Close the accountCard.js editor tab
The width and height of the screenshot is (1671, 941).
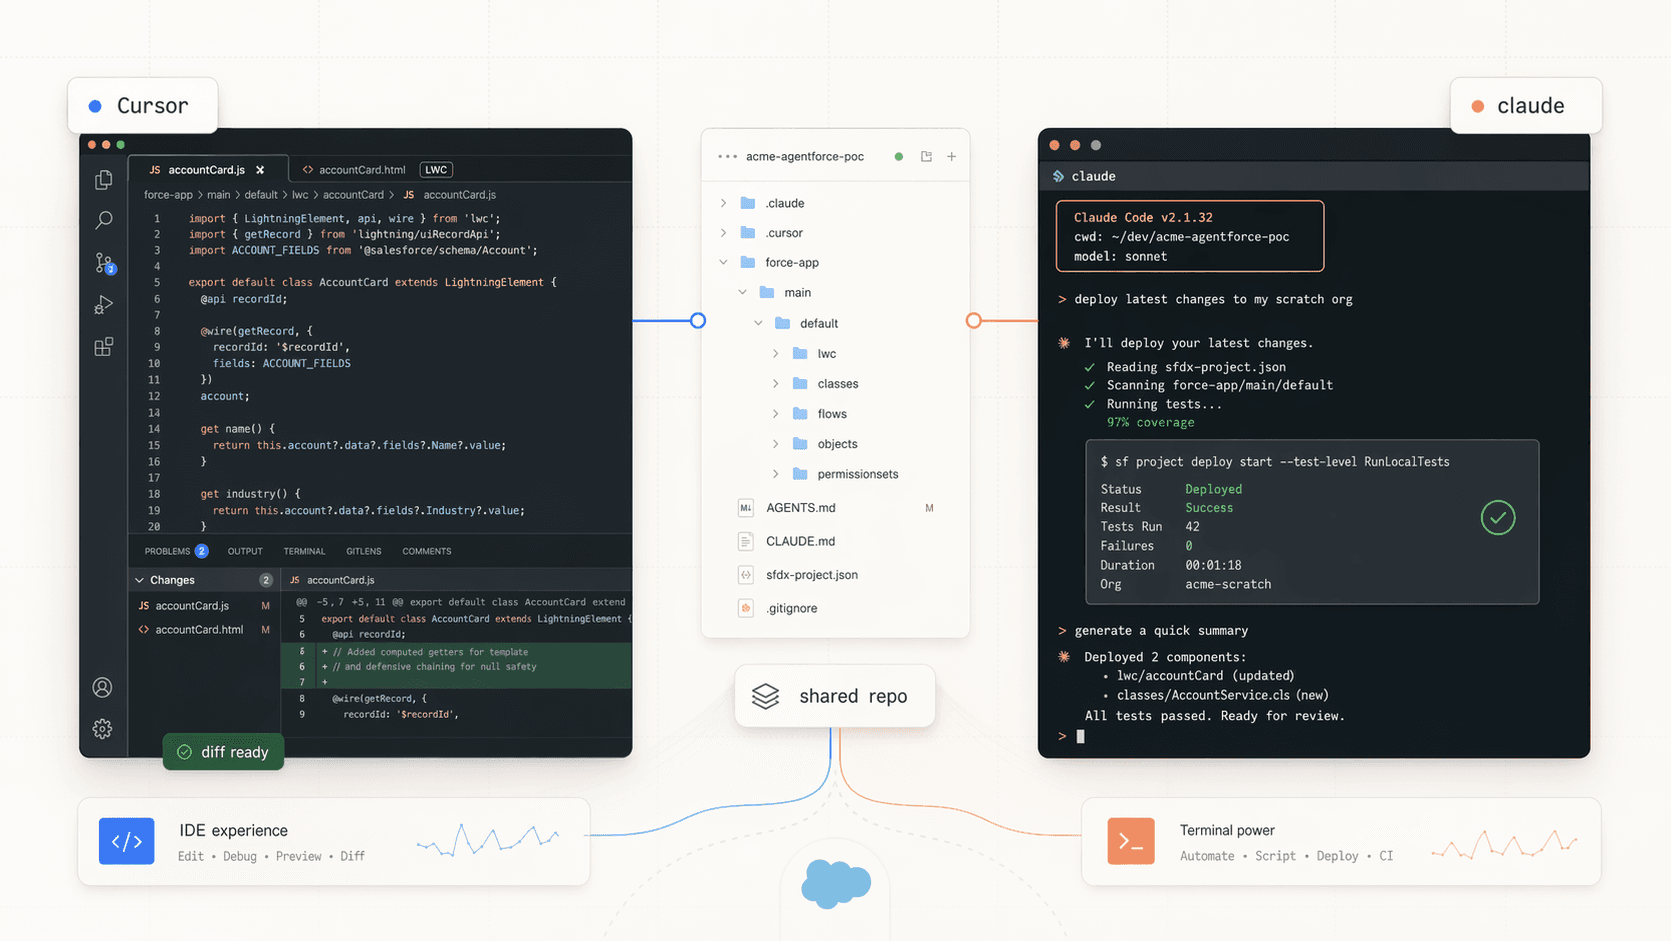(x=260, y=170)
